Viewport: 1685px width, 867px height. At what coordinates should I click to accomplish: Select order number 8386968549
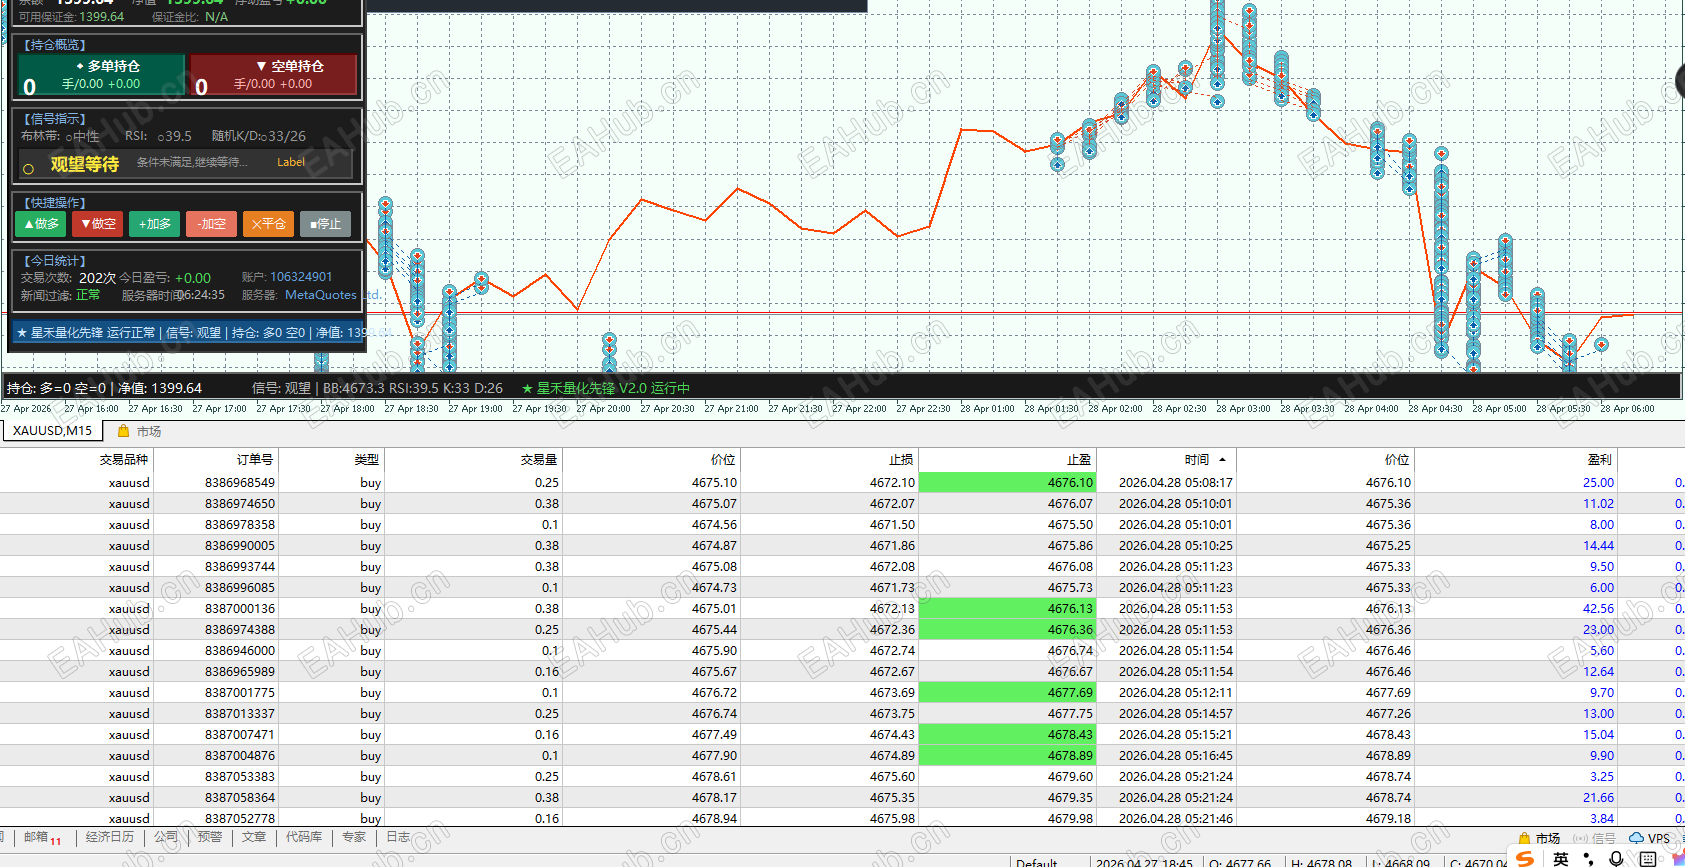[240, 483]
